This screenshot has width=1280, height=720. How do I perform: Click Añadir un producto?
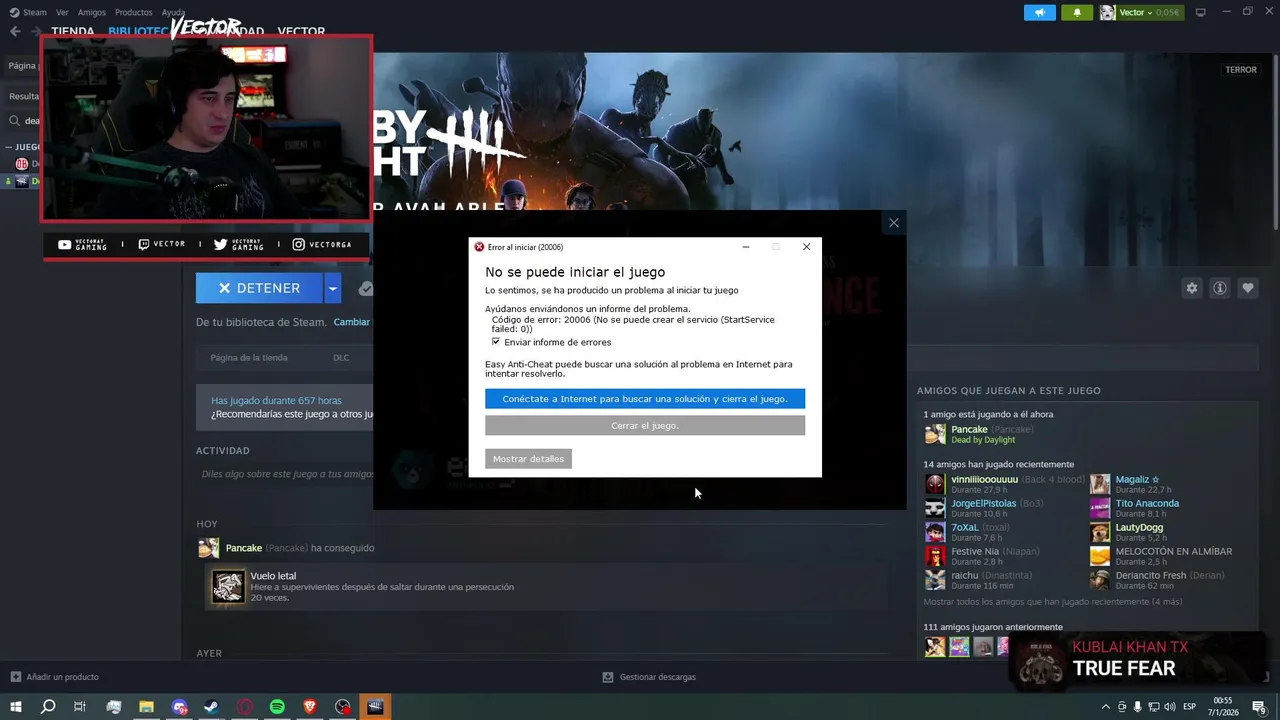point(54,677)
